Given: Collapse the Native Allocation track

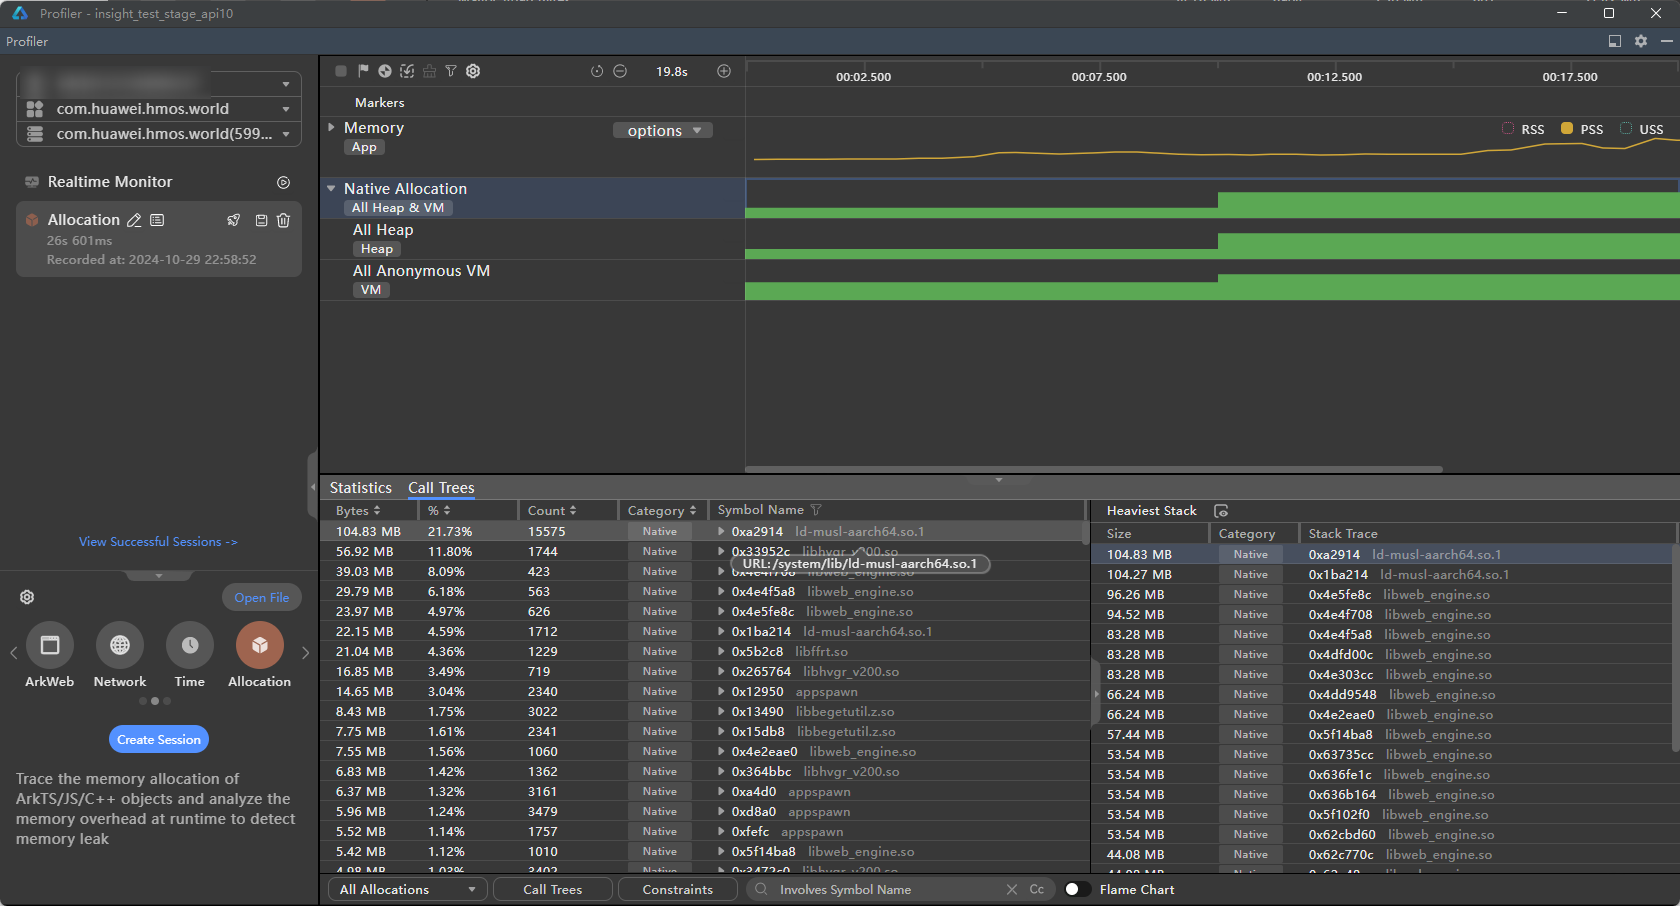Looking at the screenshot, I should tap(331, 188).
